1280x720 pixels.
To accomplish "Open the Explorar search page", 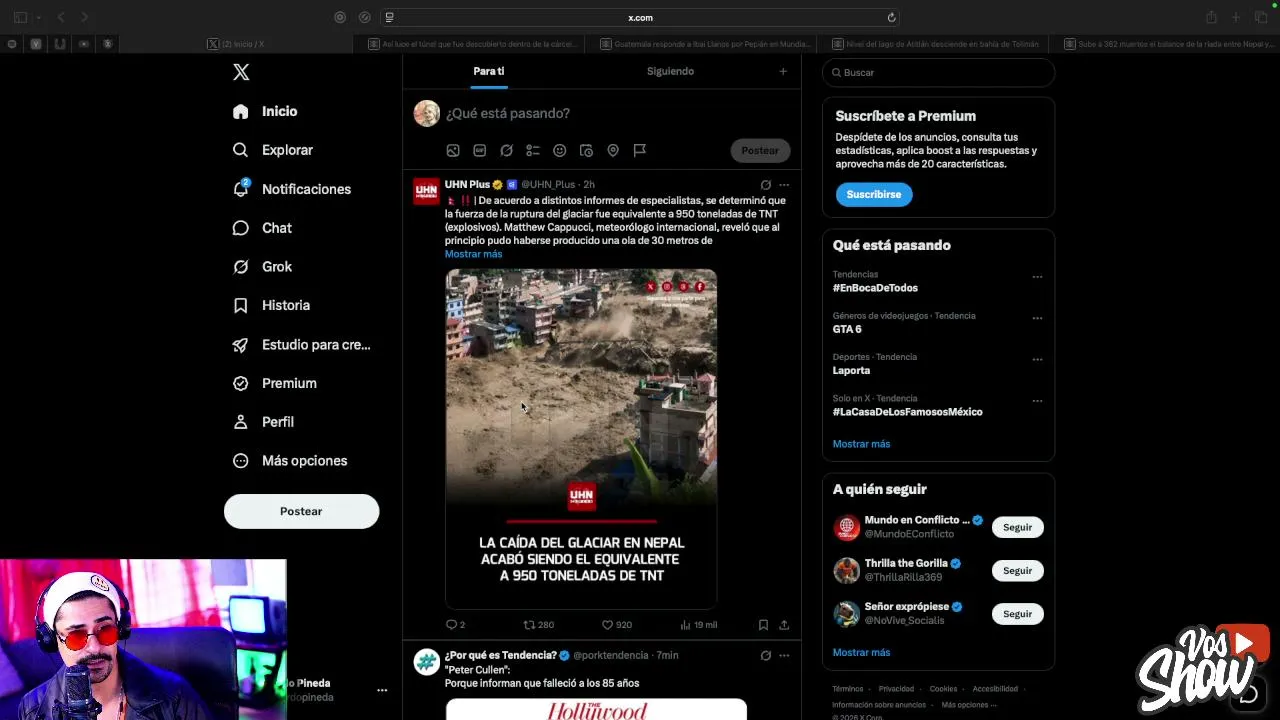I will pyautogui.click(x=273, y=150).
